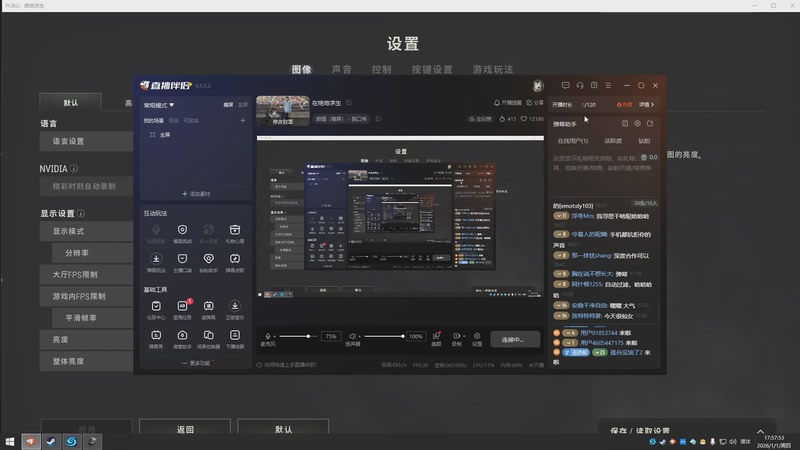Click 添加素材 button

[196, 194]
